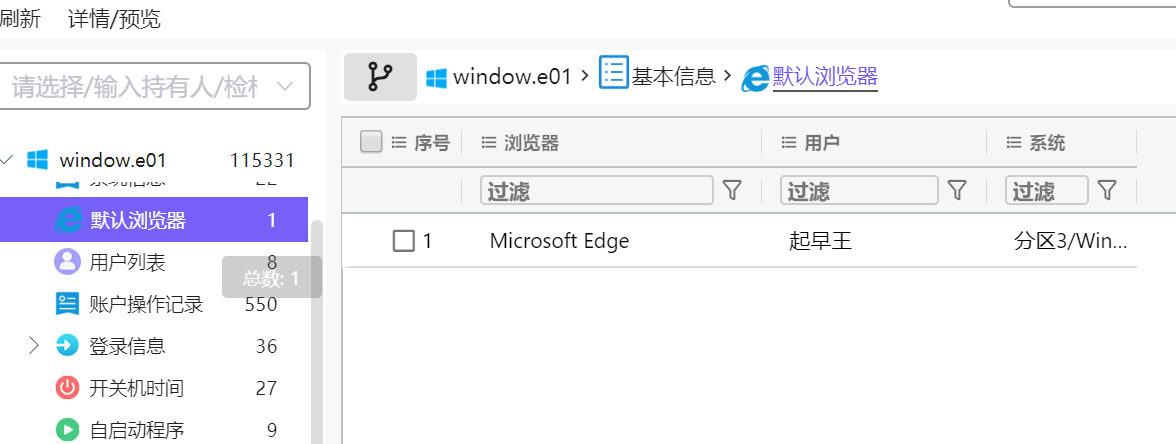Open 用户列表 in the sidebar tree
Viewport: 1176px width, 444px height.
coord(128,262)
